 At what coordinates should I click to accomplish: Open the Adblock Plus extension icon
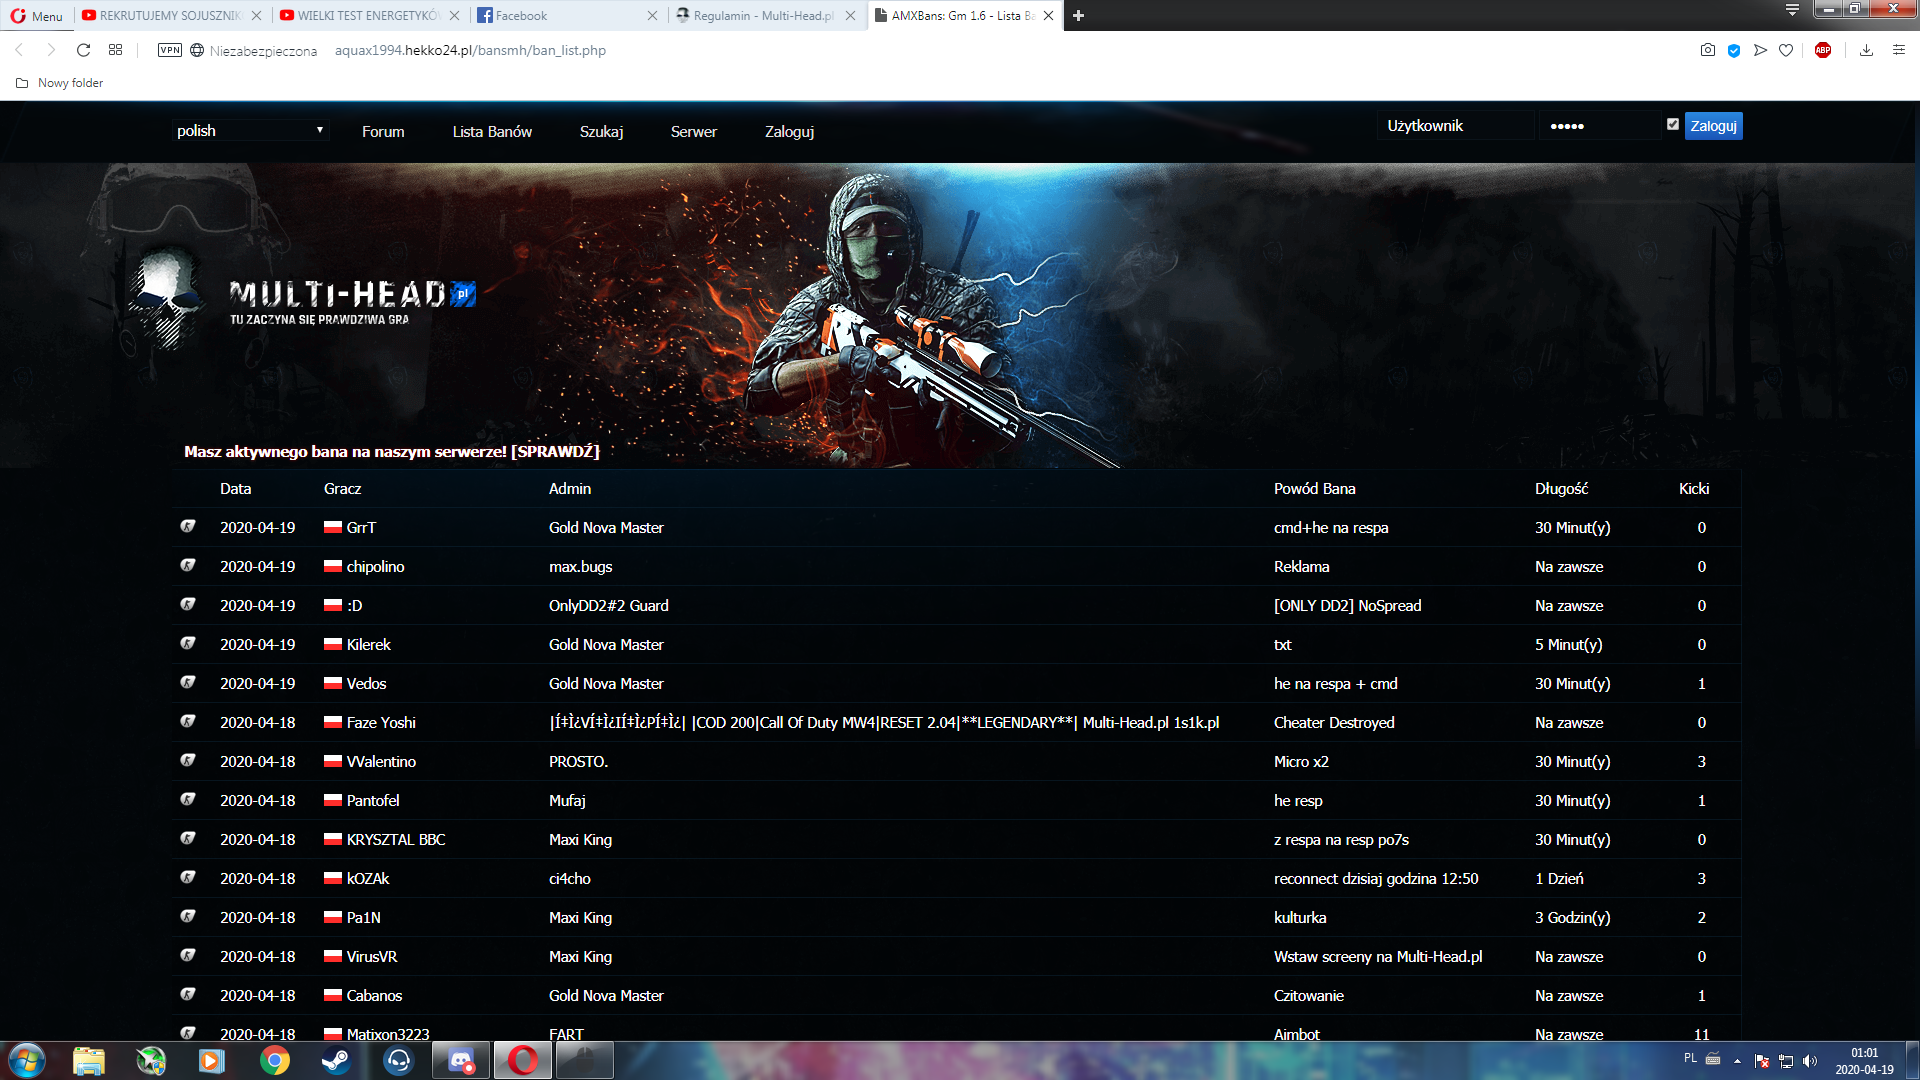[1823, 50]
